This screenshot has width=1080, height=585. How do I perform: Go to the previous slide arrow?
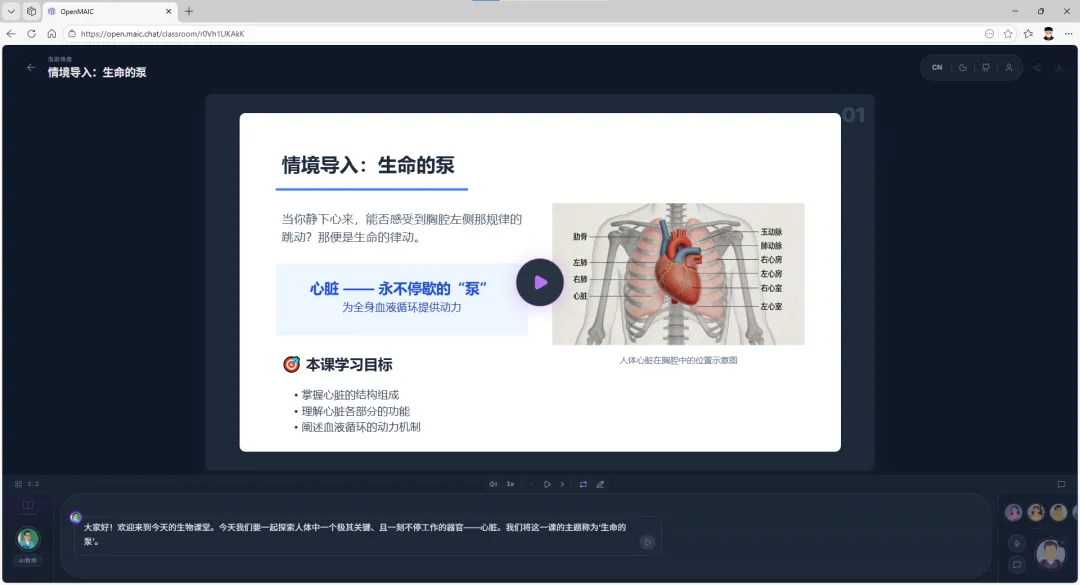pyautogui.click(x=531, y=484)
